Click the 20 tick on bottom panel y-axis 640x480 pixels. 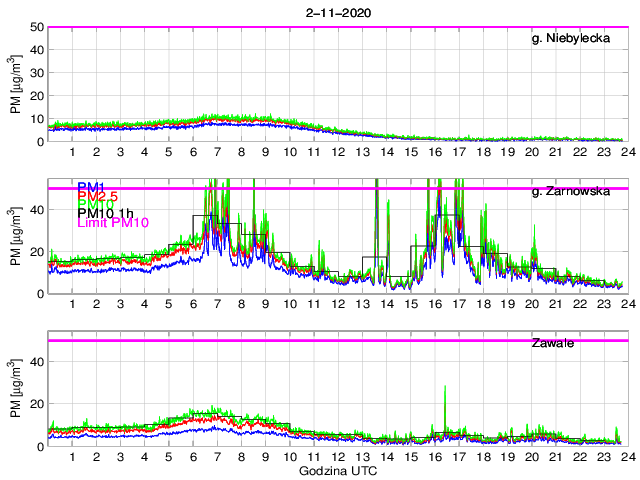click(34, 403)
